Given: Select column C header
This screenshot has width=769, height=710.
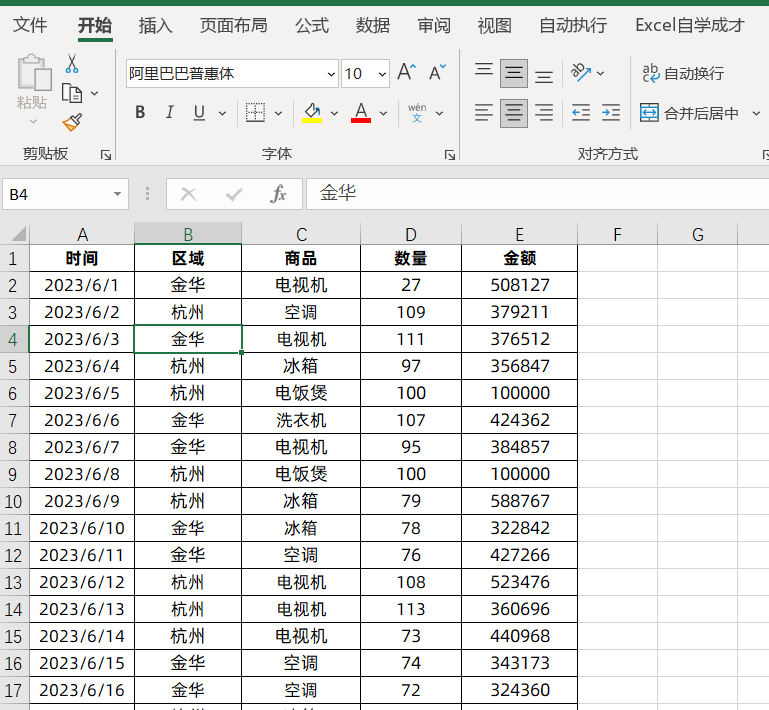Looking at the screenshot, I should point(301,234).
